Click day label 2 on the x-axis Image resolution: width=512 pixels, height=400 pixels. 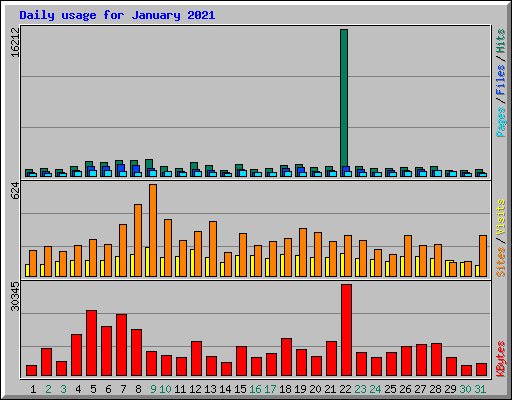[48, 389]
